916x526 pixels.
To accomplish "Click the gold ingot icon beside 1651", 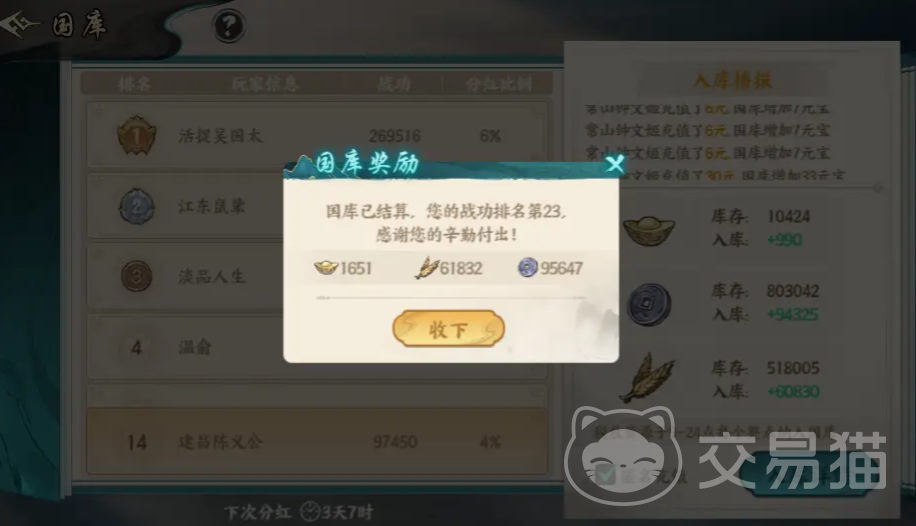I will 326,268.
